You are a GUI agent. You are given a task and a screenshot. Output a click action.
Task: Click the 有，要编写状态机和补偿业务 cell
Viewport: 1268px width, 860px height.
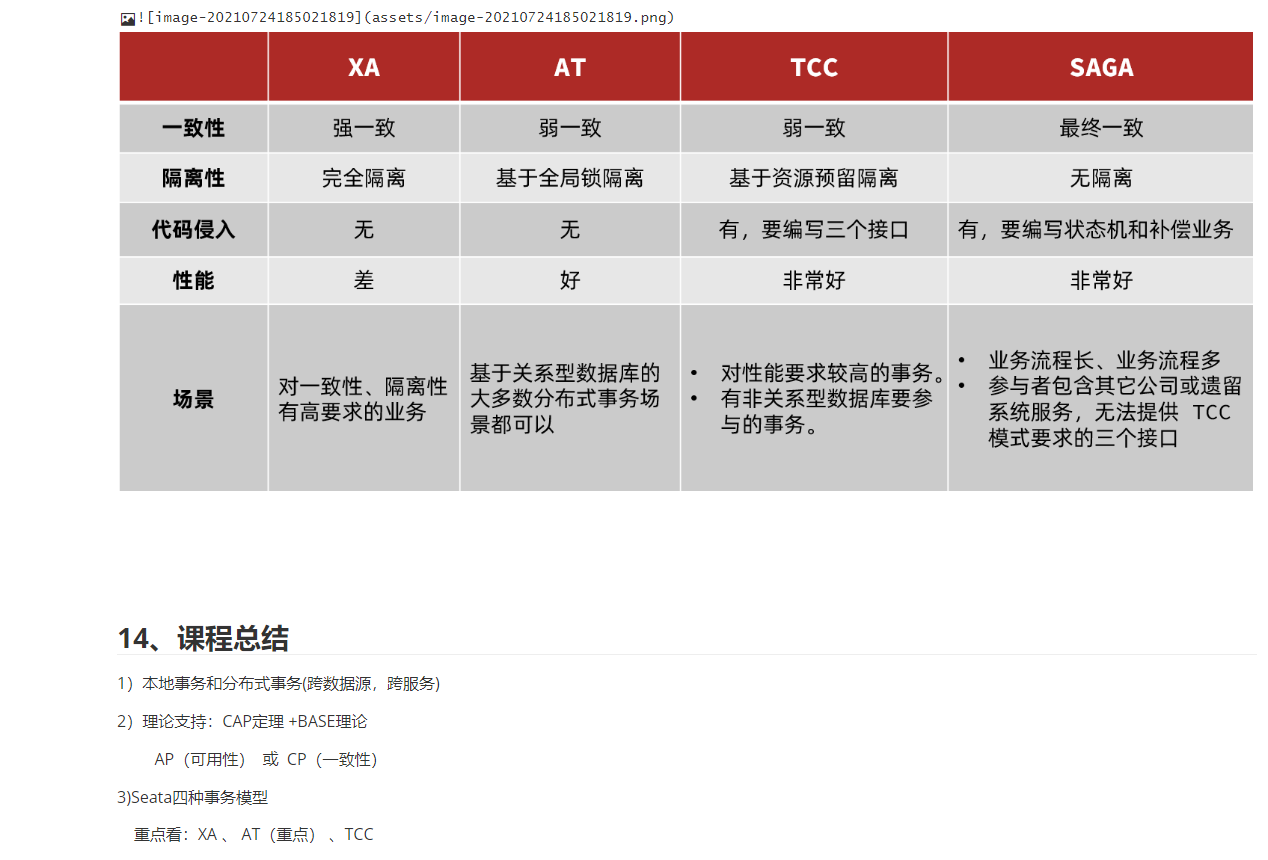1101,230
